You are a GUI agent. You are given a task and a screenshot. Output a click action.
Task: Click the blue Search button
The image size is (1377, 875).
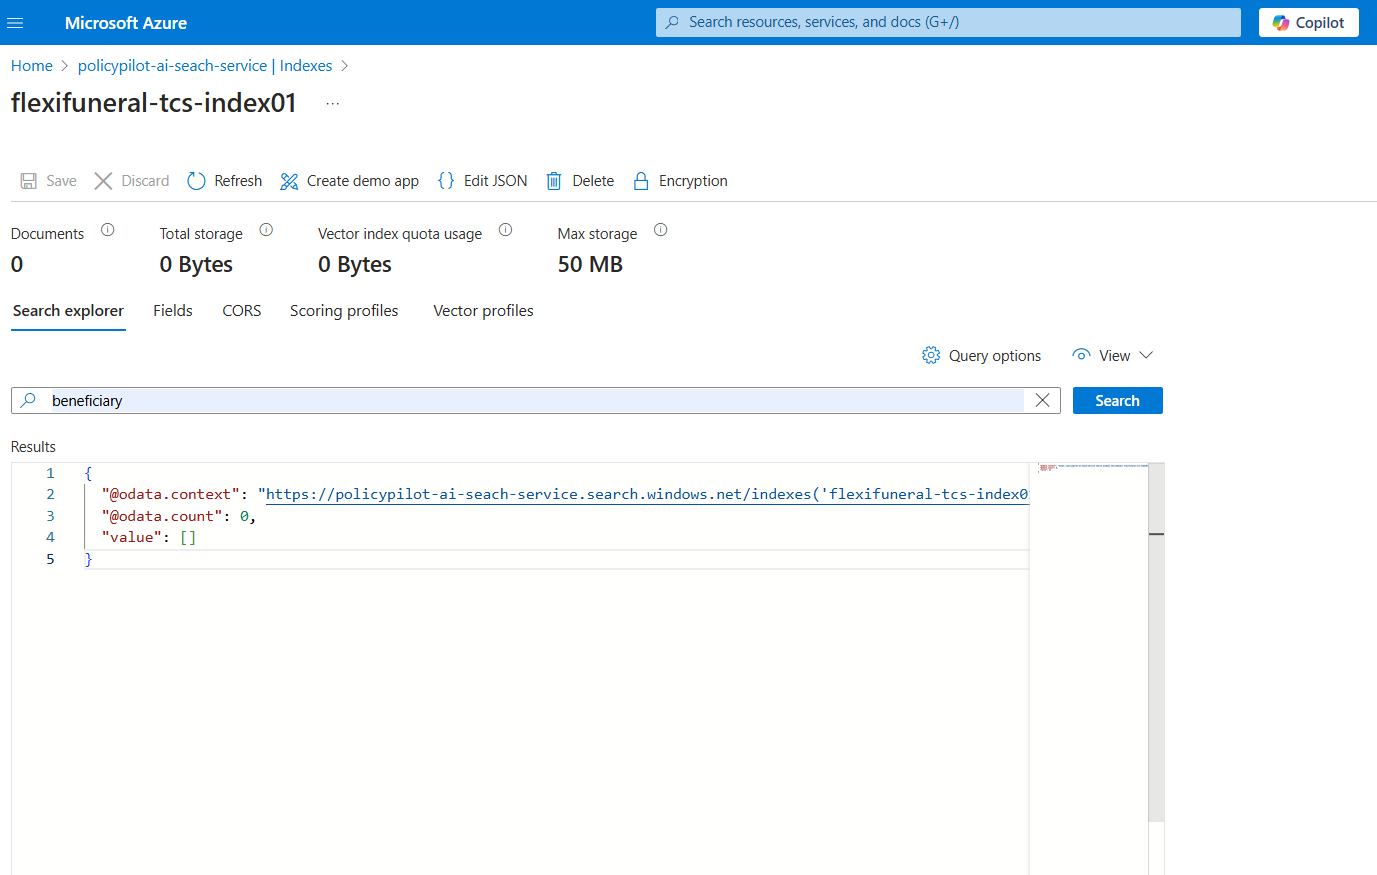pyautogui.click(x=1117, y=401)
